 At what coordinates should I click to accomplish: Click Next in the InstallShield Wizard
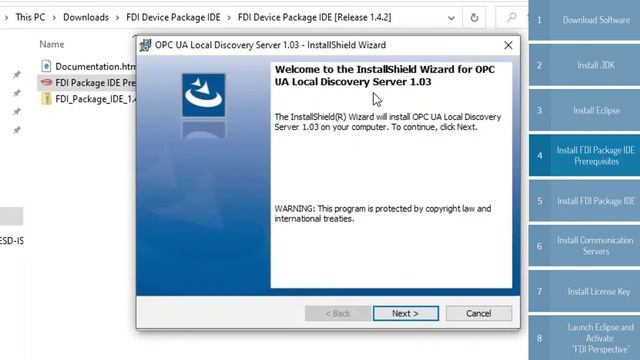click(x=406, y=313)
